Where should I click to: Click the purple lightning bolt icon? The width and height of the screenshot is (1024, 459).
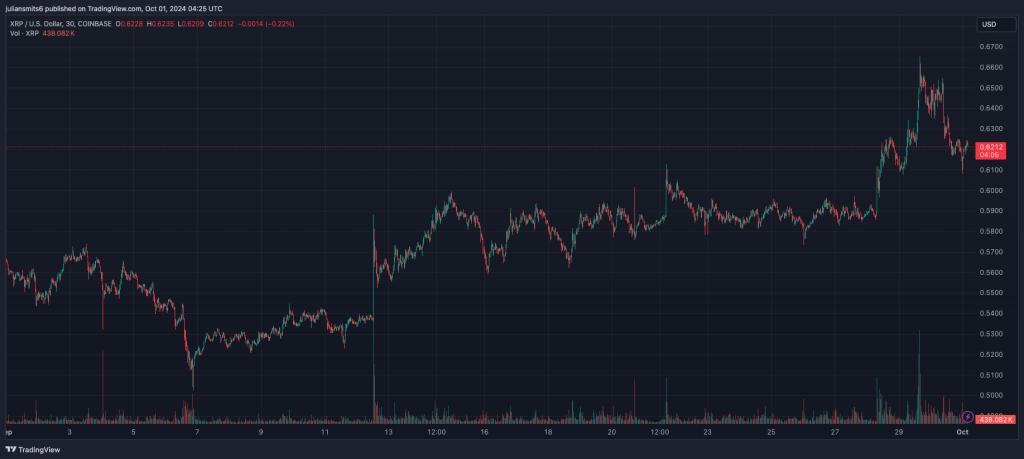pyautogui.click(x=968, y=417)
